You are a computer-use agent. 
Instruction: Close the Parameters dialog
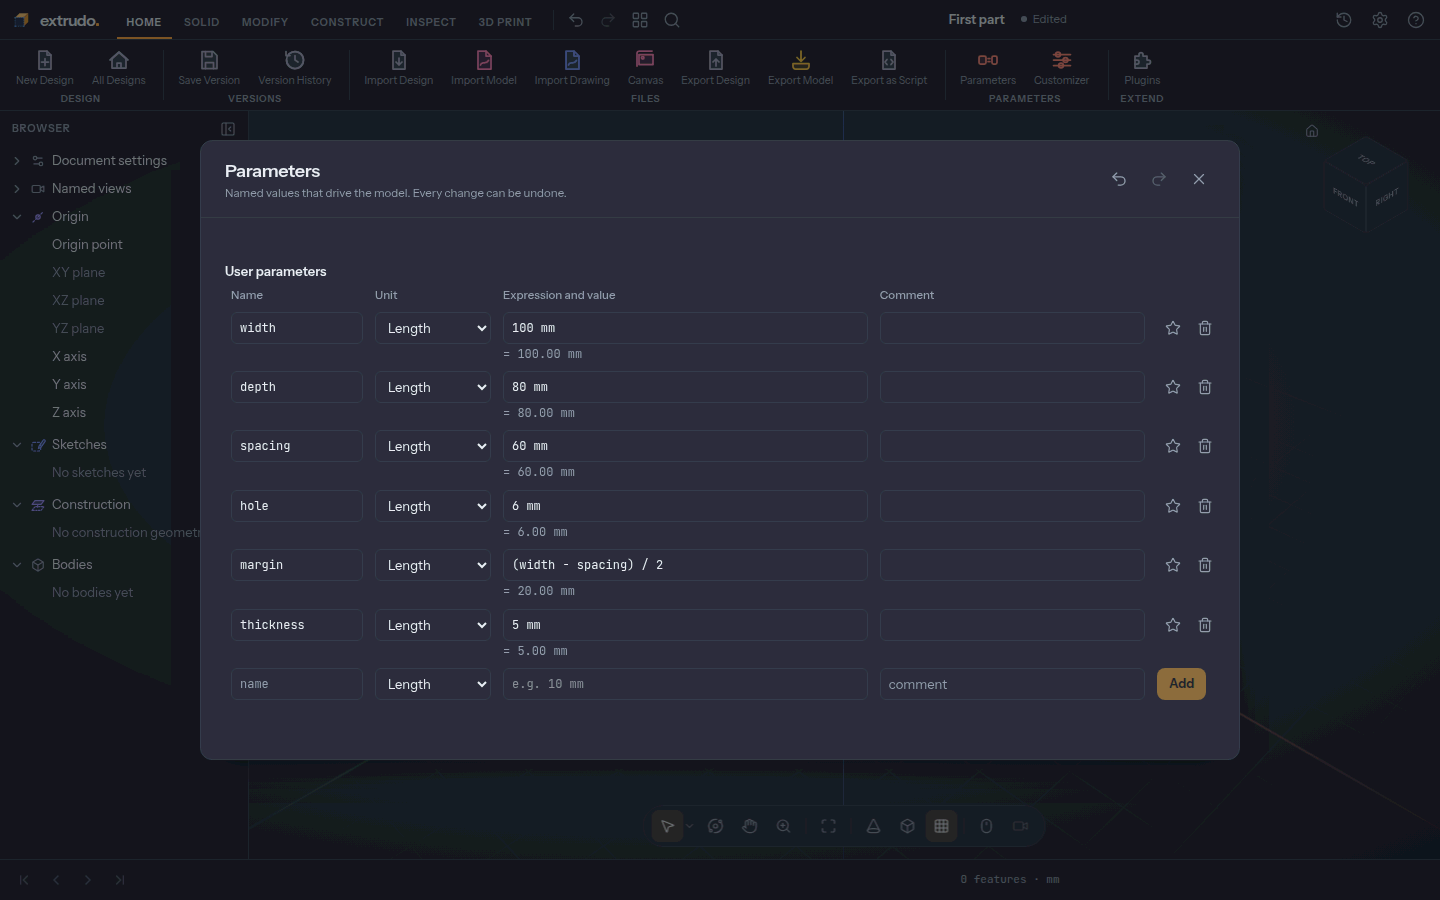point(1199,179)
